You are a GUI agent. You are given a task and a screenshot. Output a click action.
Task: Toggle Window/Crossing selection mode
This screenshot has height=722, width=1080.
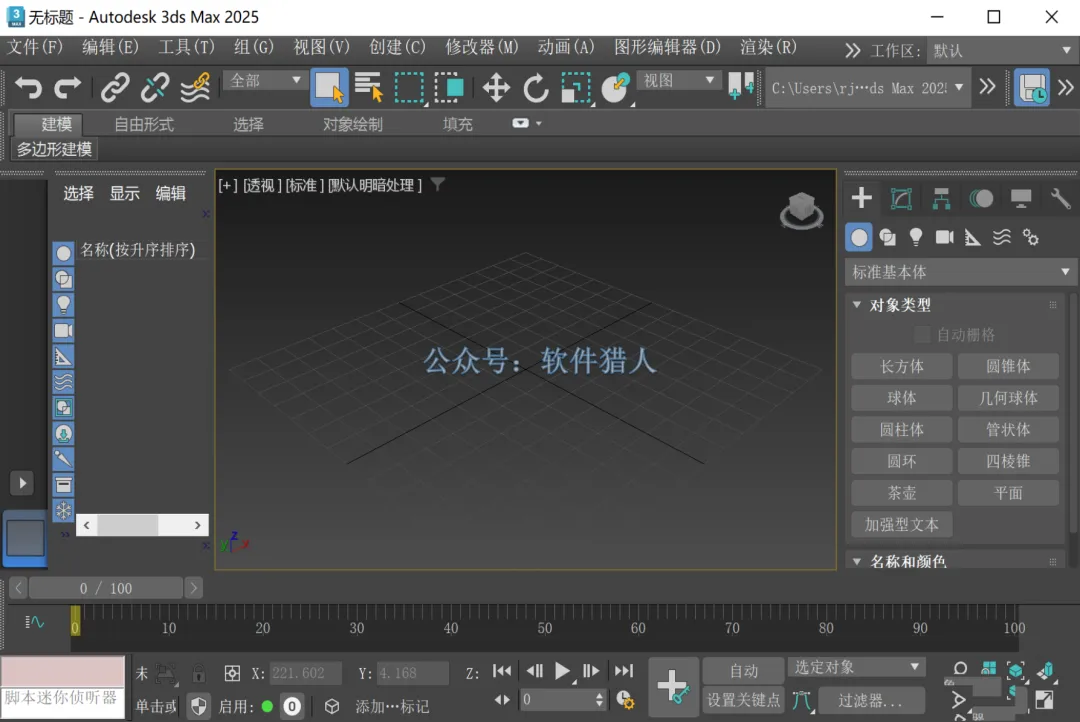coord(449,87)
